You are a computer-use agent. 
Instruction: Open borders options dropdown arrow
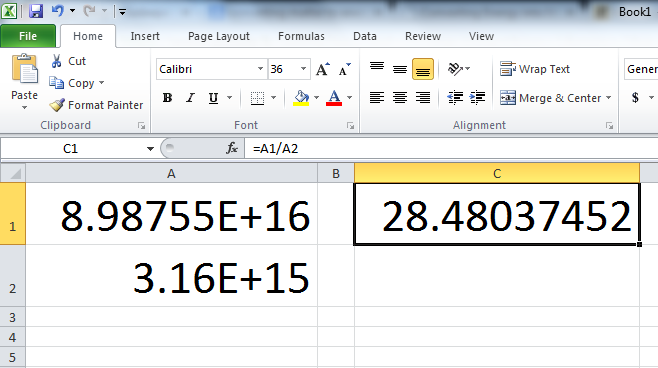pyautogui.click(x=274, y=98)
